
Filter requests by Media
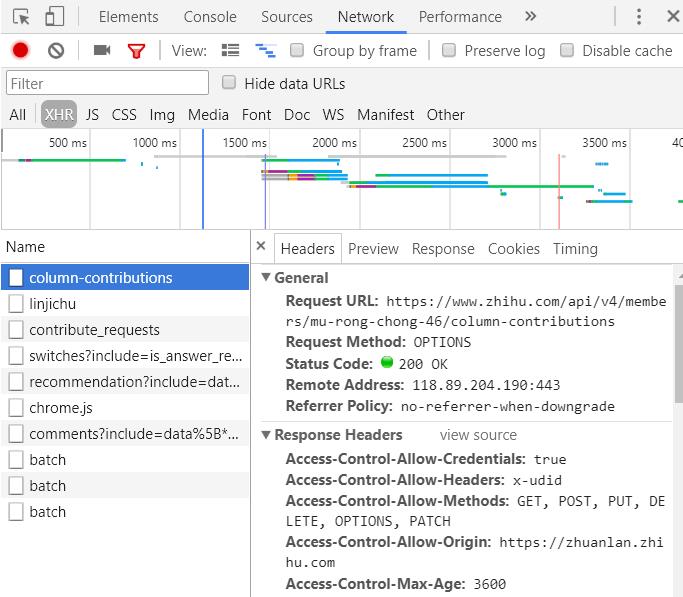click(x=208, y=115)
